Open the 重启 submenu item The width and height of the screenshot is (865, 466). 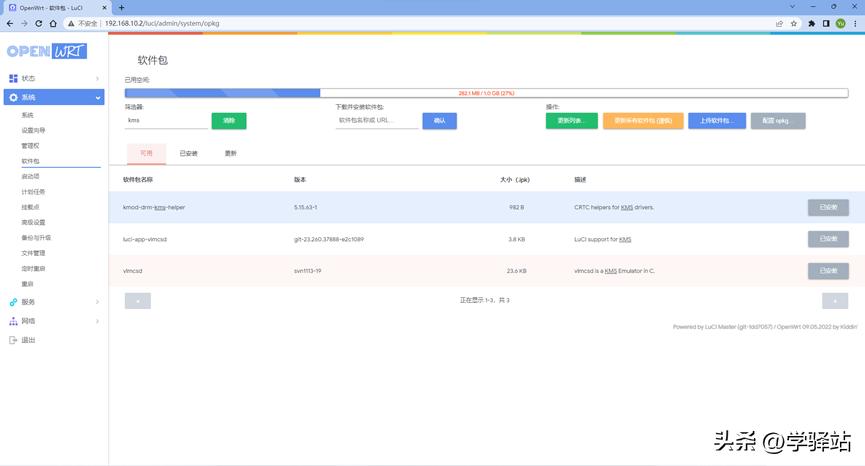coord(28,284)
